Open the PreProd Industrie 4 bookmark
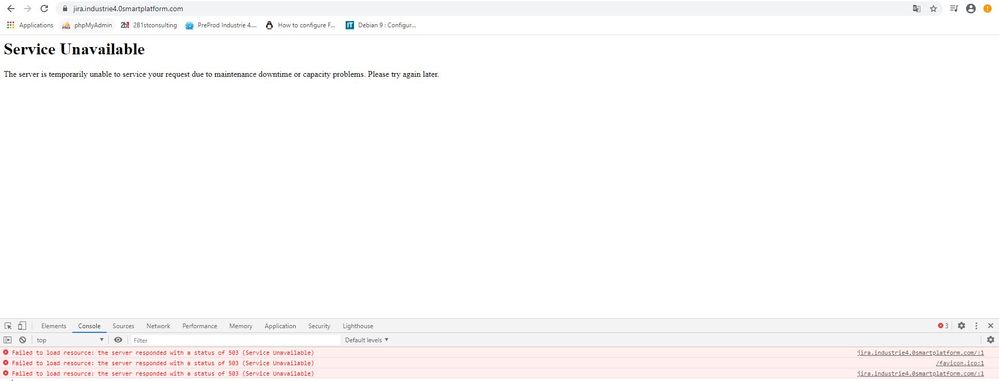999x381 pixels. pos(221,25)
